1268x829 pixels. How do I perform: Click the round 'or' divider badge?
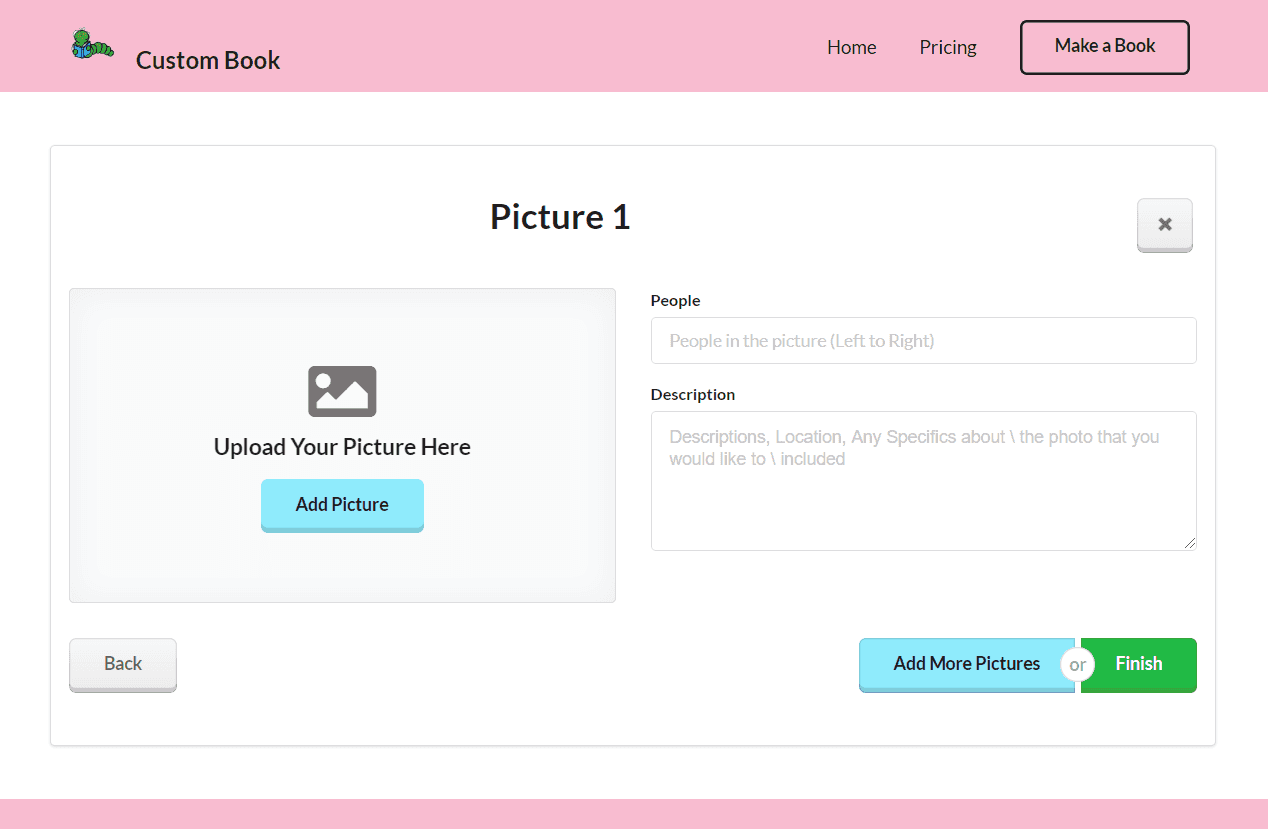(x=1078, y=665)
